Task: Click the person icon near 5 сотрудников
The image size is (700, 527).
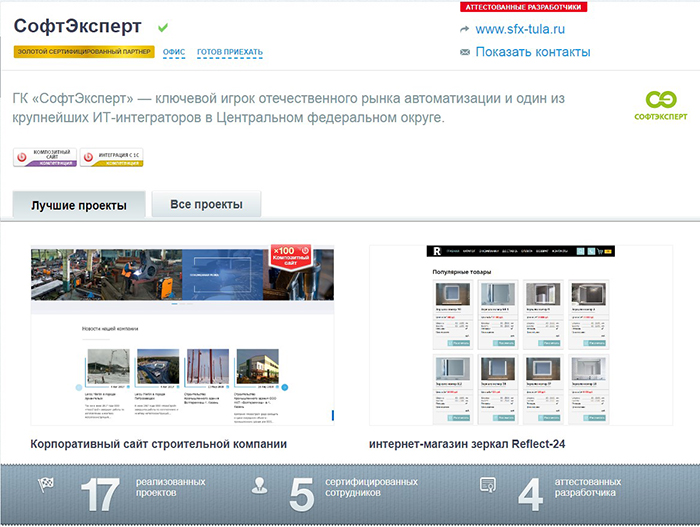Action: pyautogui.click(x=259, y=485)
